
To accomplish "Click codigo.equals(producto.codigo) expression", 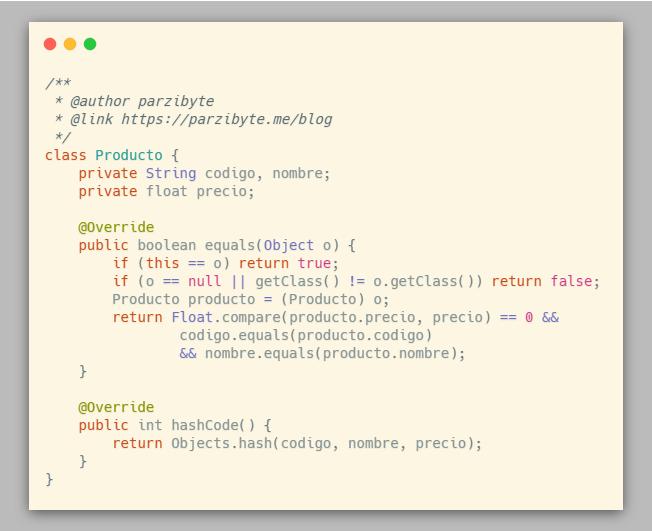I will [x=305, y=335].
